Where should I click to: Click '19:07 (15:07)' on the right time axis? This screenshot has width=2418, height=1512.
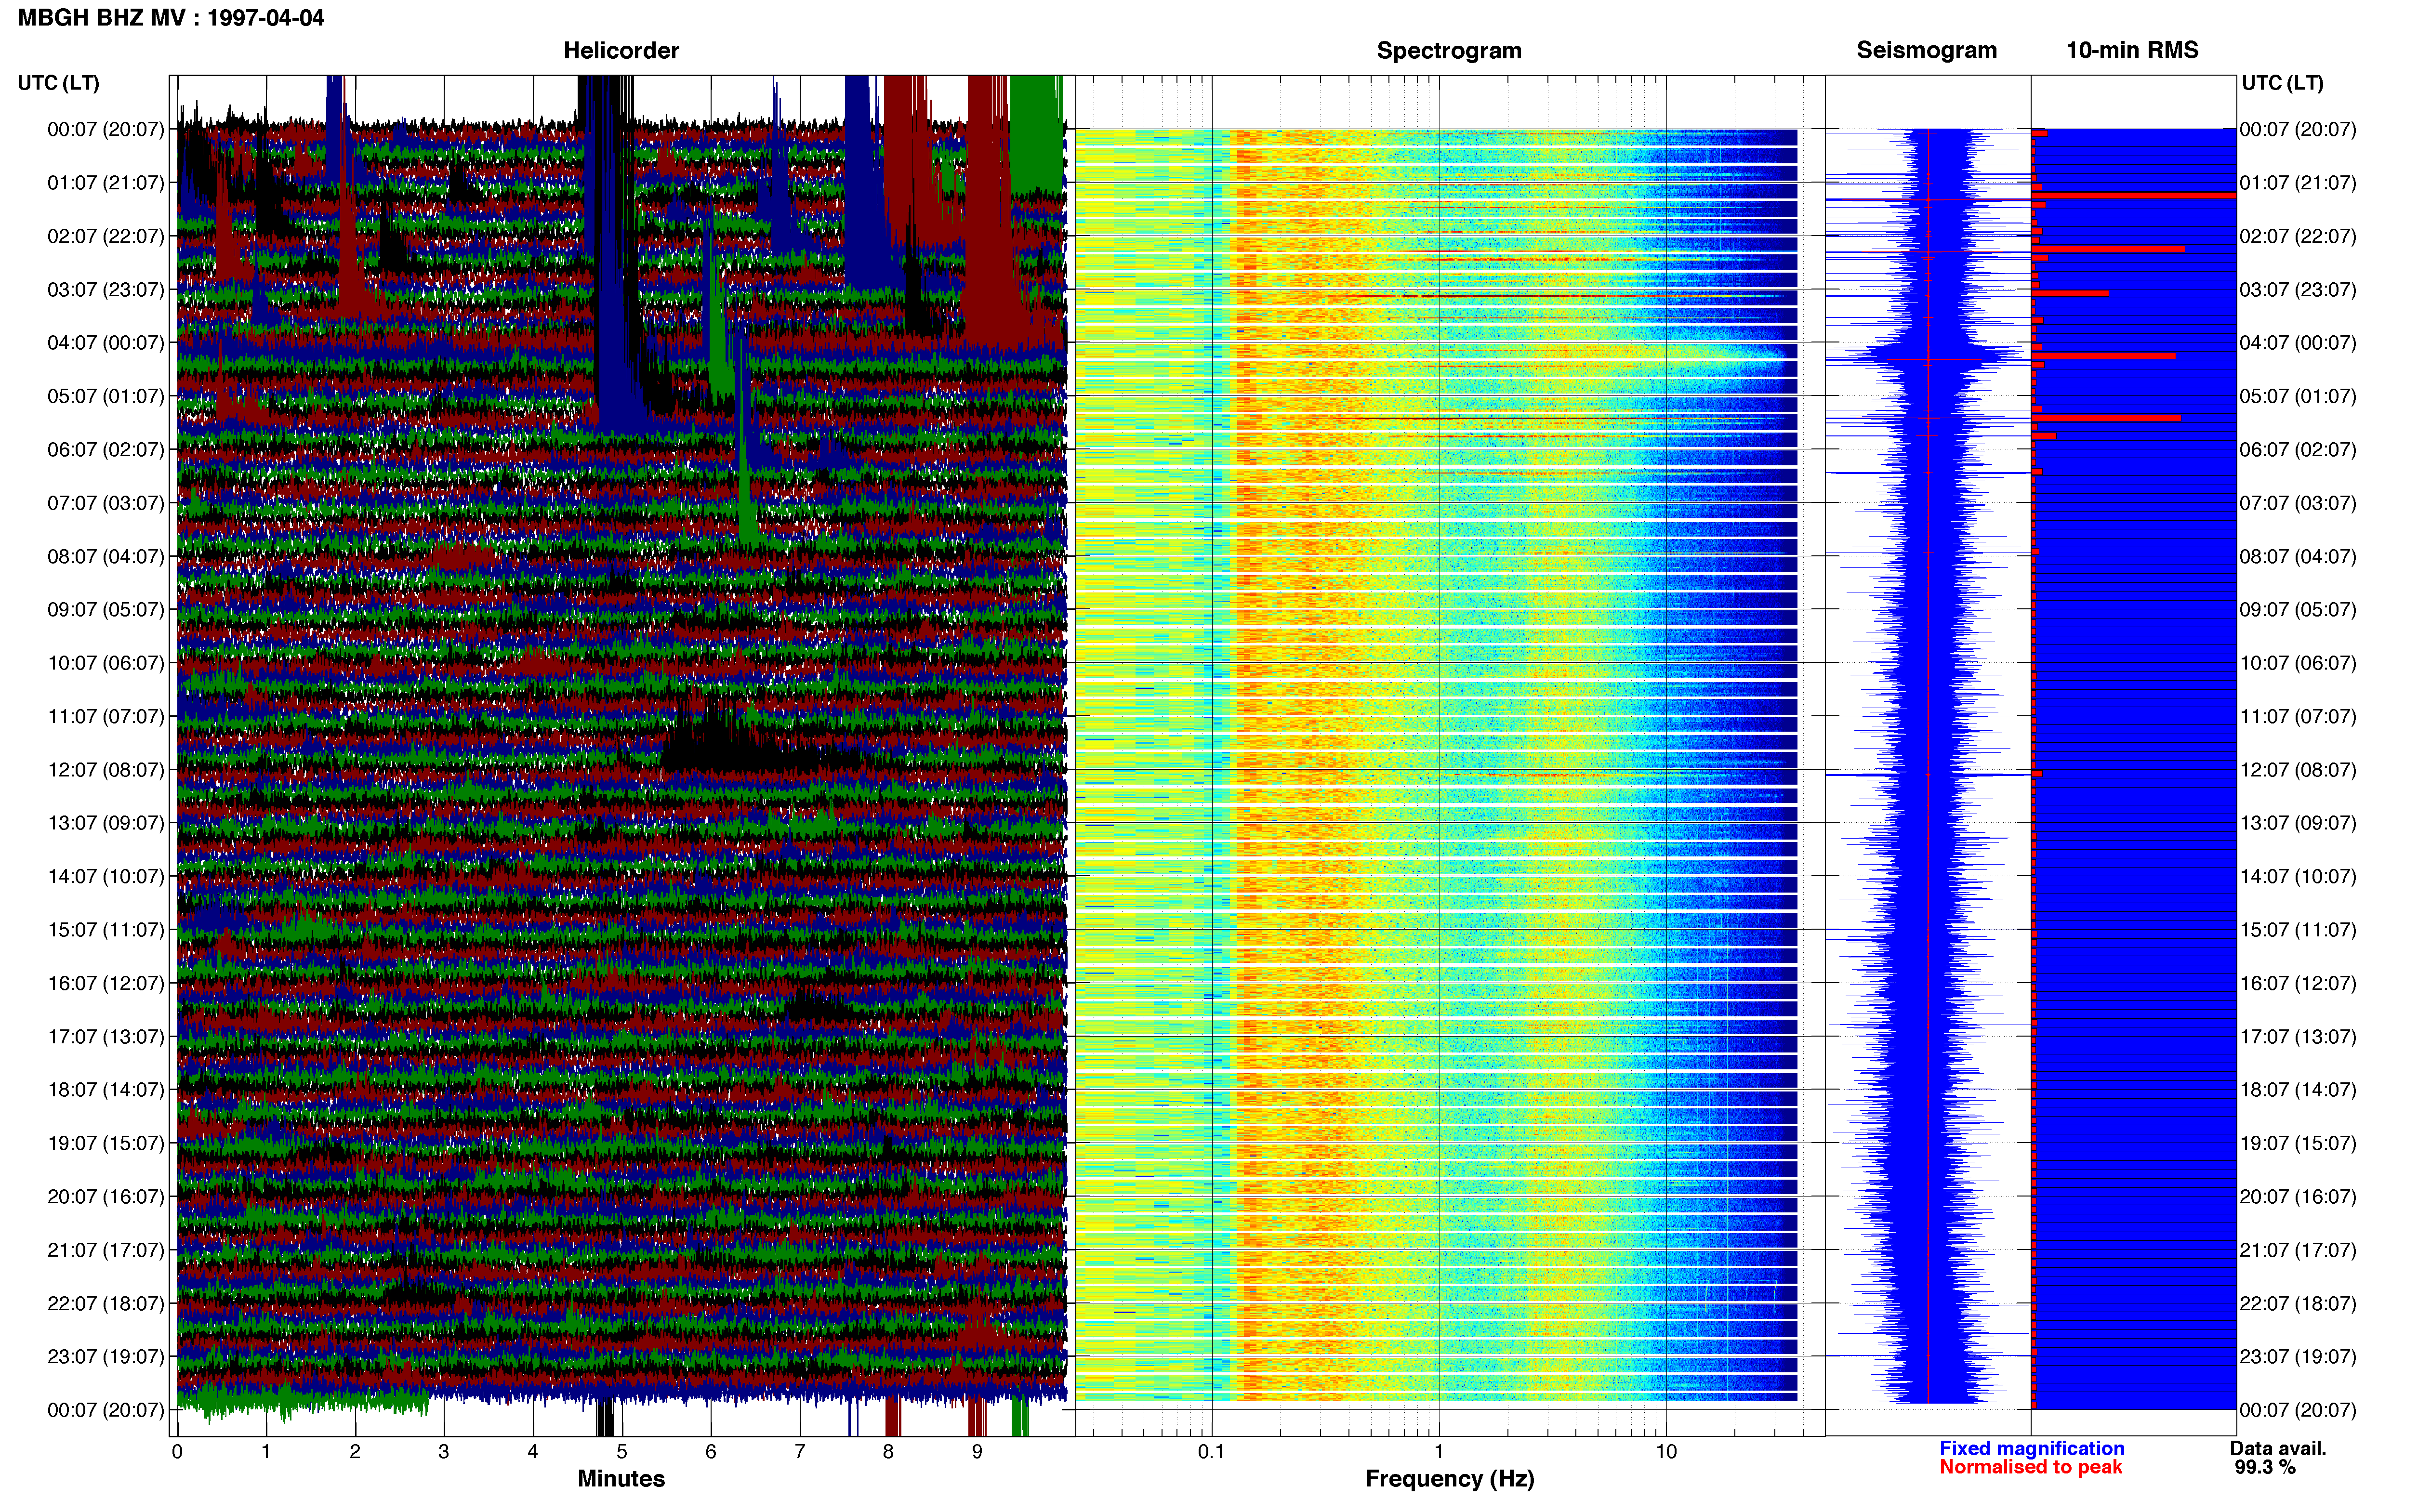click(2298, 1143)
